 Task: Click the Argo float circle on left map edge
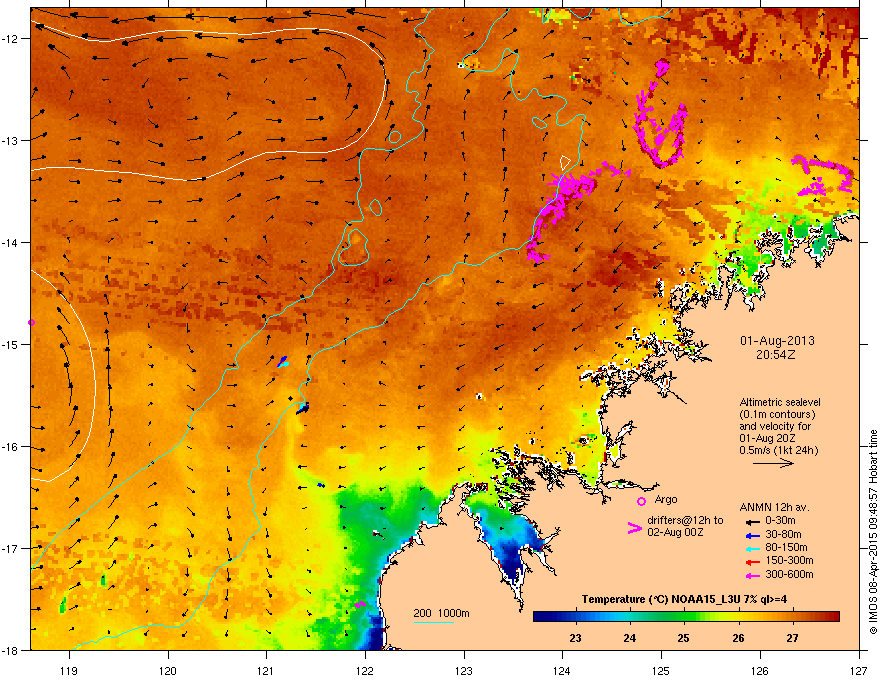pos(31,323)
